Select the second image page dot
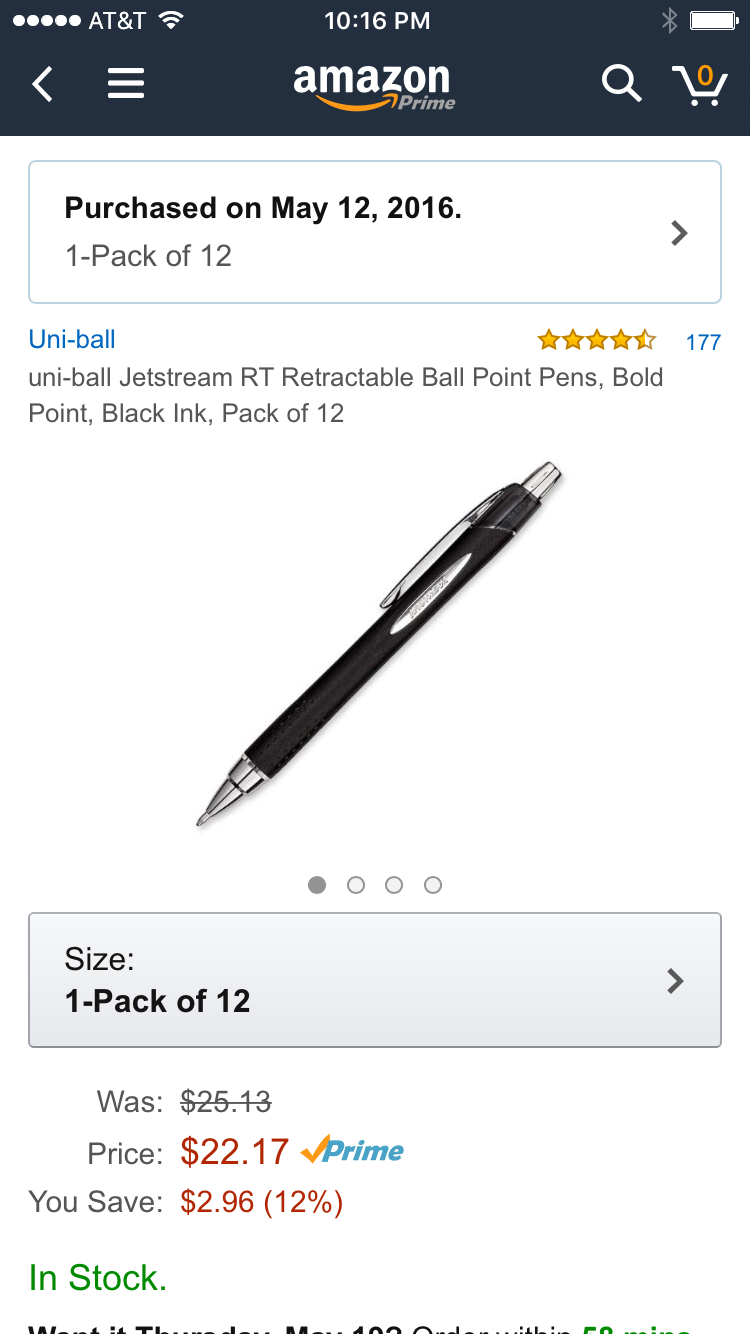This screenshot has width=750, height=1334. (355, 885)
